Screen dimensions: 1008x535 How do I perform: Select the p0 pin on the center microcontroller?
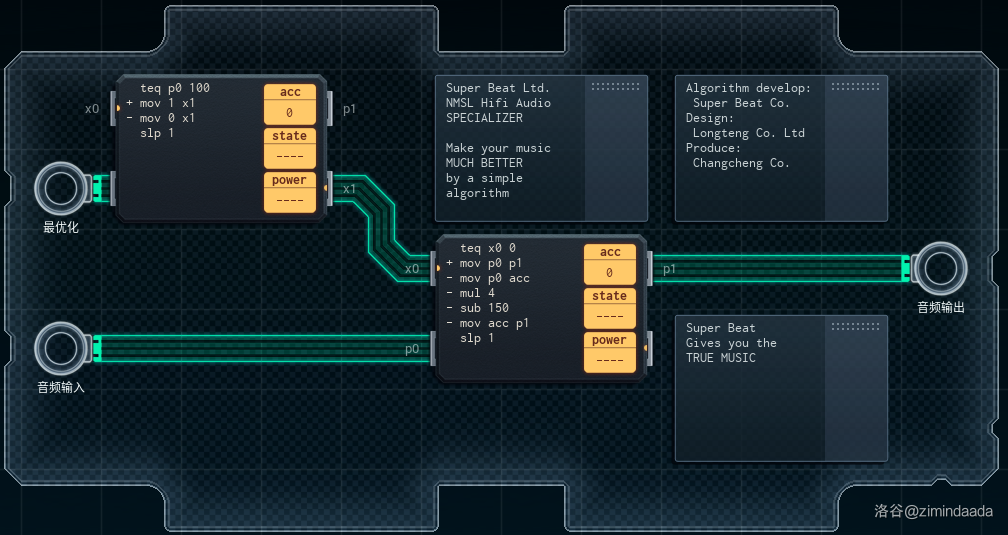[433, 348]
